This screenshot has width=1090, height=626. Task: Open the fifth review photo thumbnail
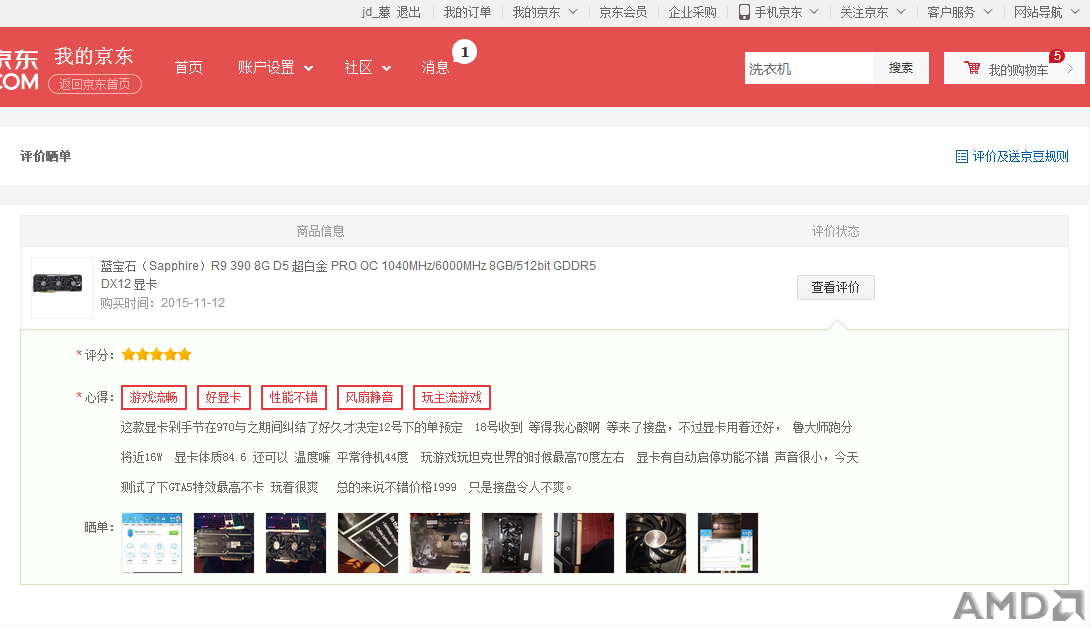tap(440, 543)
